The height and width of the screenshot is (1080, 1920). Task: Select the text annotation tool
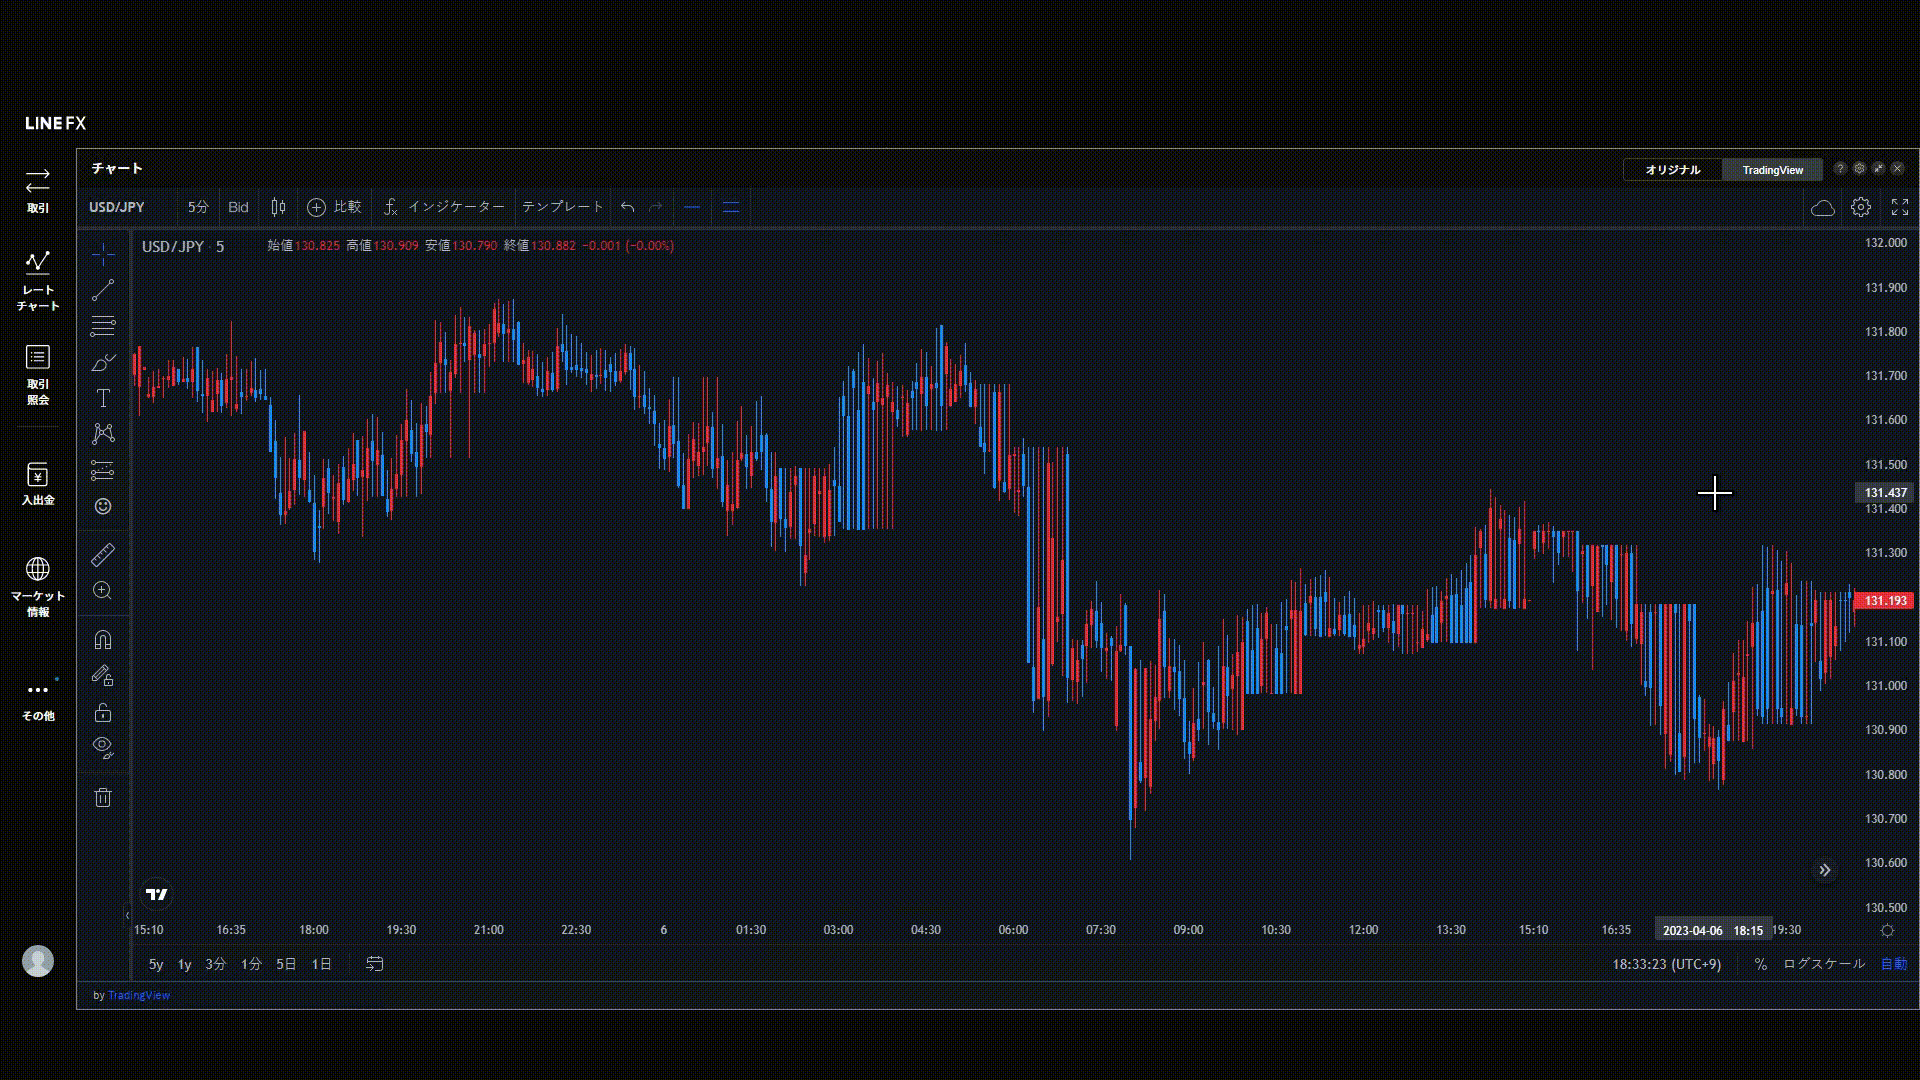(103, 398)
